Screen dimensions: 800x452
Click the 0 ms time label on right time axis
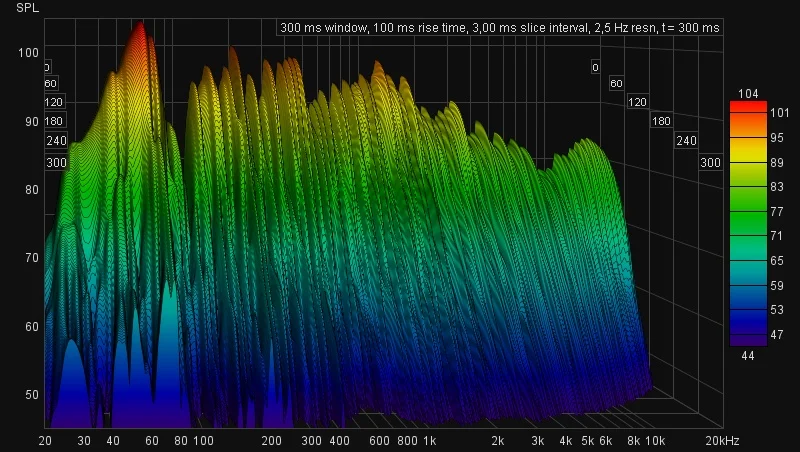595,67
